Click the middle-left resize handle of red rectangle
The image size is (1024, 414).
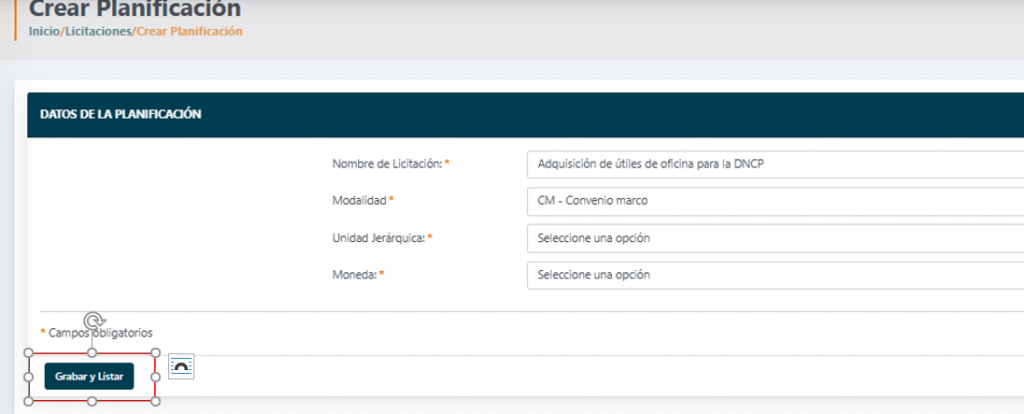(28, 377)
